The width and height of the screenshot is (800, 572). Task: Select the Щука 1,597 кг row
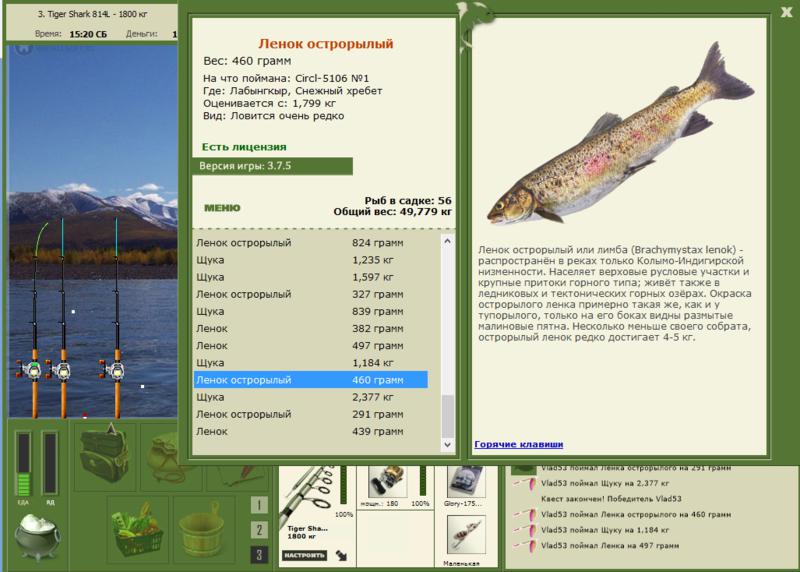pyautogui.click(x=310, y=277)
